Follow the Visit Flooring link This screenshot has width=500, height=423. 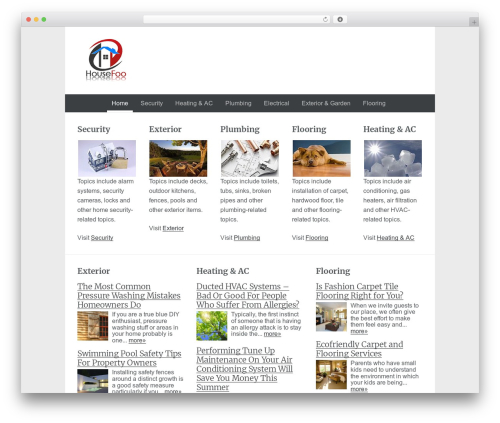tap(317, 238)
